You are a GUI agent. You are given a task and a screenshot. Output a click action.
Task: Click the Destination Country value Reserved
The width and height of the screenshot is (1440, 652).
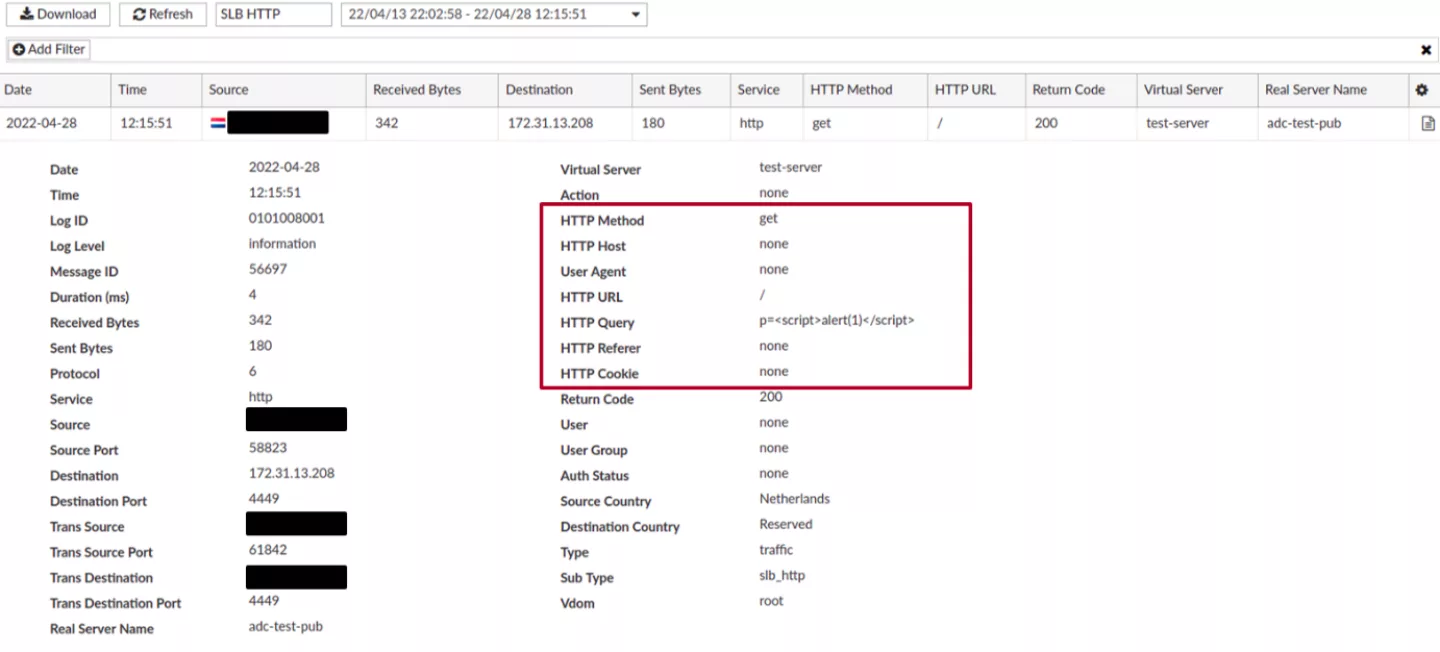[x=786, y=525]
